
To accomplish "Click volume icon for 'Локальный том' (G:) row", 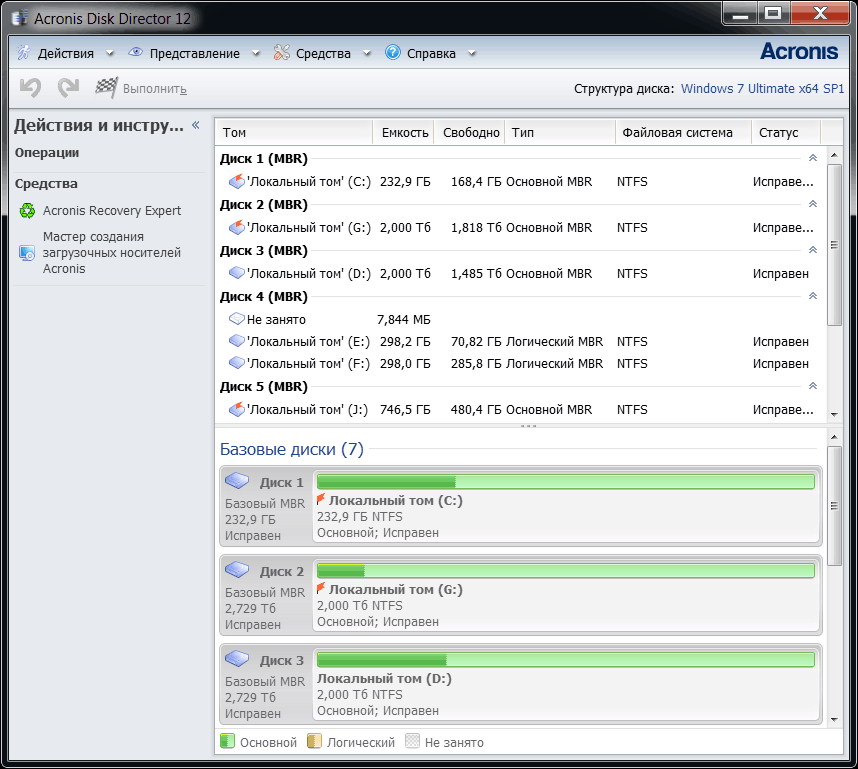I will pos(236,227).
